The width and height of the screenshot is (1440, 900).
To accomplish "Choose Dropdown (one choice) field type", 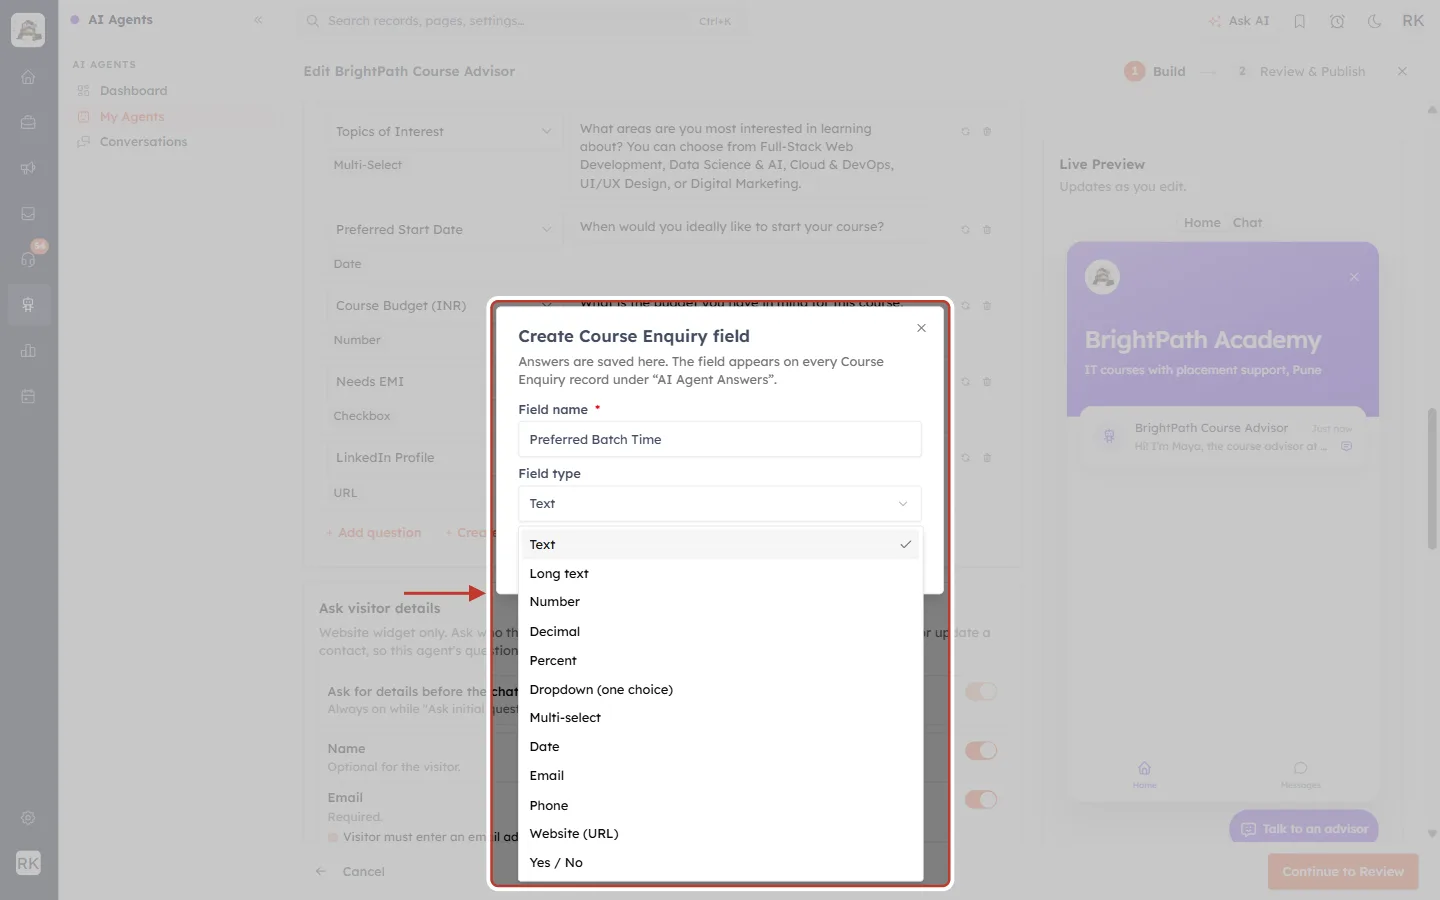I will tap(720, 690).
